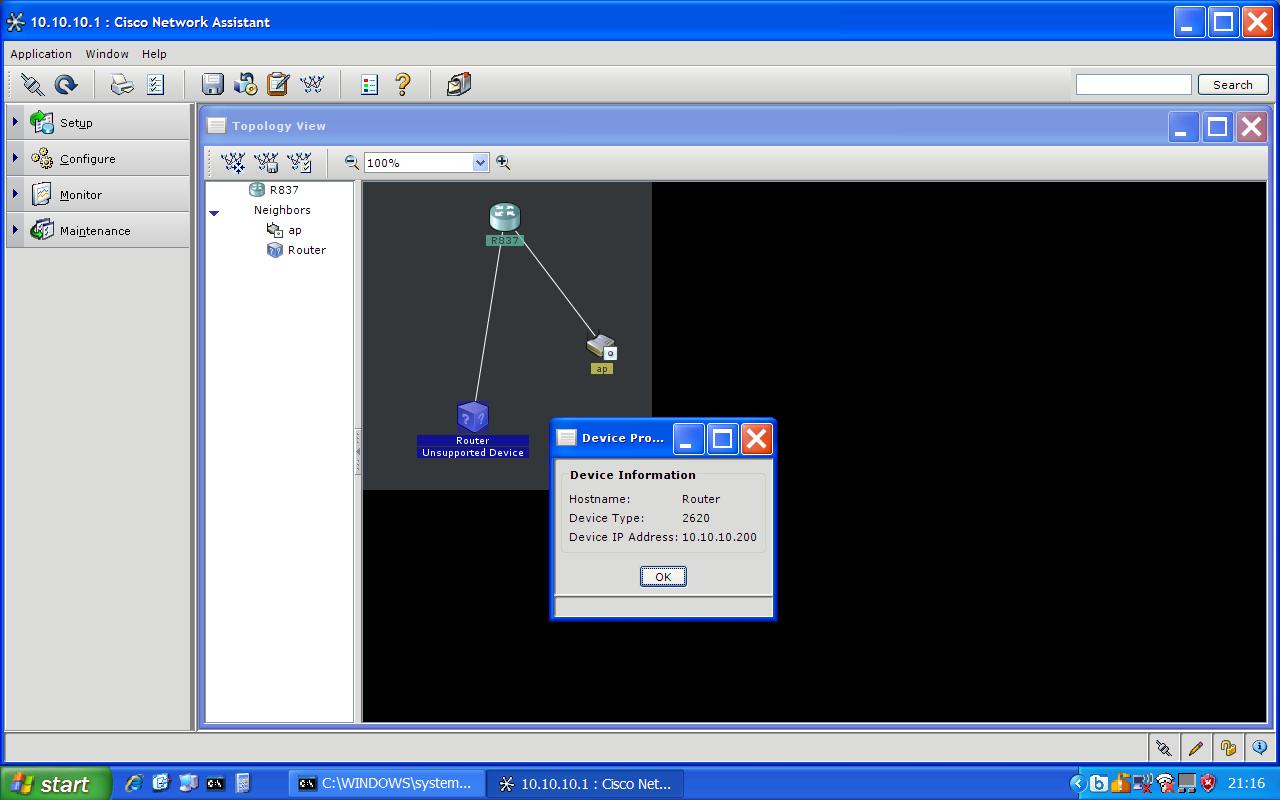Screen dimensions: 1280x800
Task: Minimize the Topology View window
Action: 1184,127
